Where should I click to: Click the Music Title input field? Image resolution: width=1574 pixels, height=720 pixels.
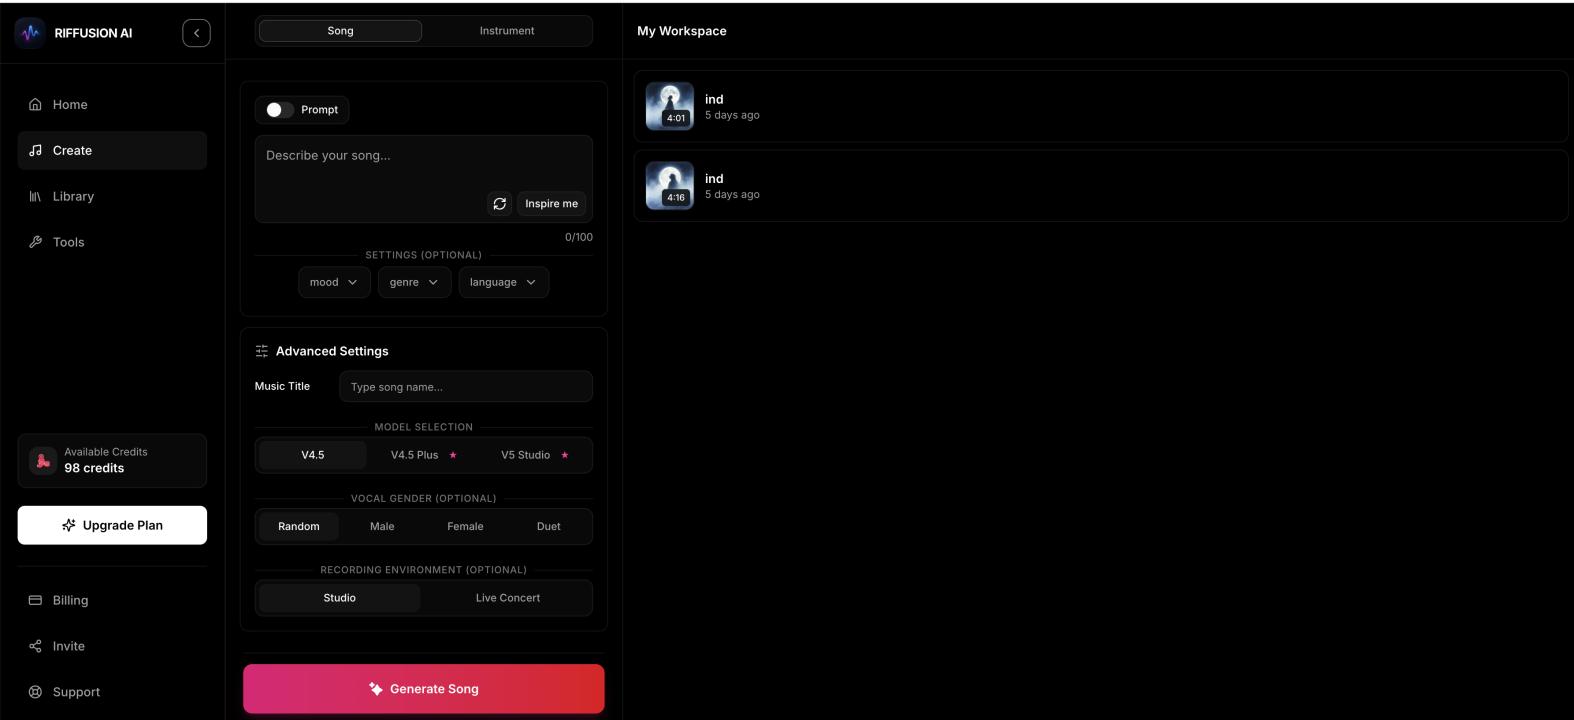pyautogui.click(x=466, y=387)
